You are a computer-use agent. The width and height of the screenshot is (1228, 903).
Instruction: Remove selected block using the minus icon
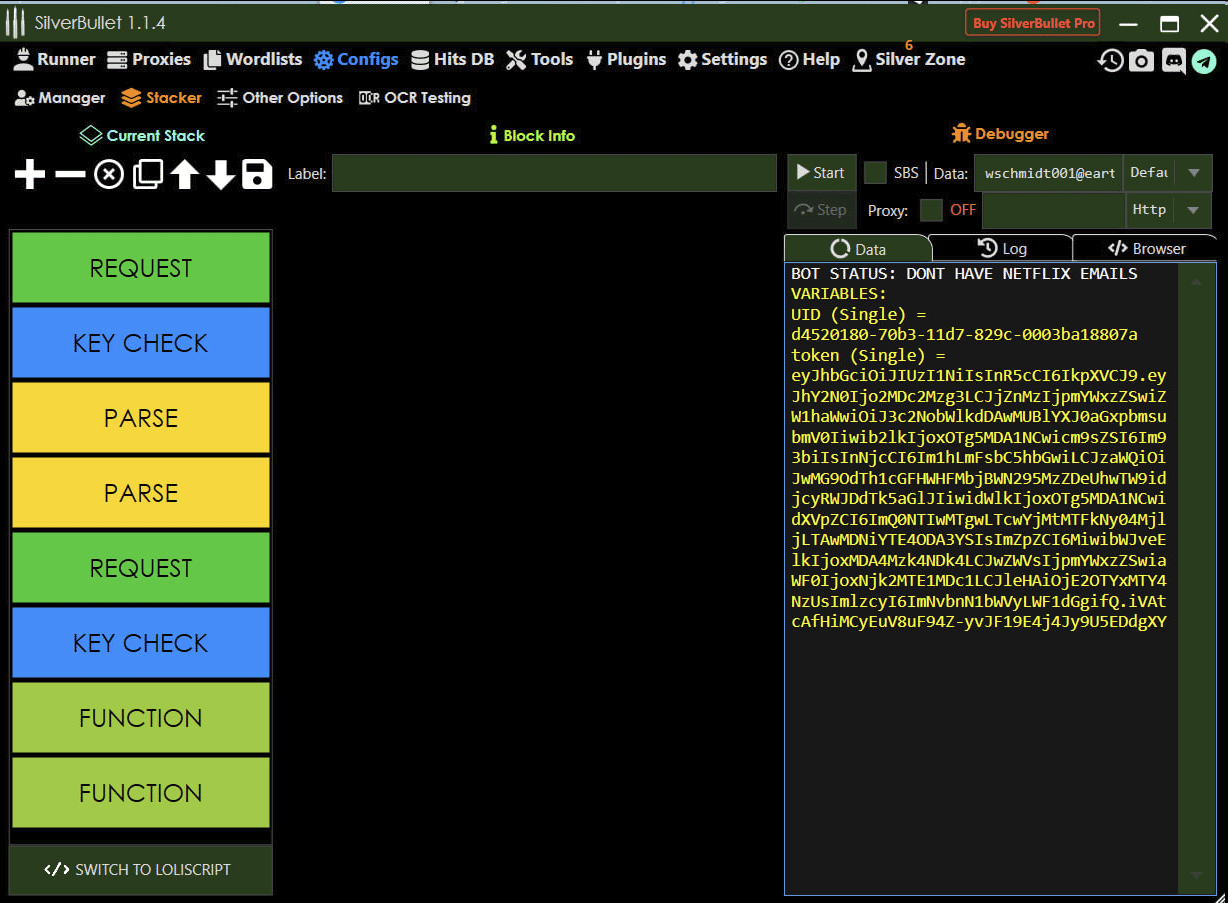[x=70, y=175]
